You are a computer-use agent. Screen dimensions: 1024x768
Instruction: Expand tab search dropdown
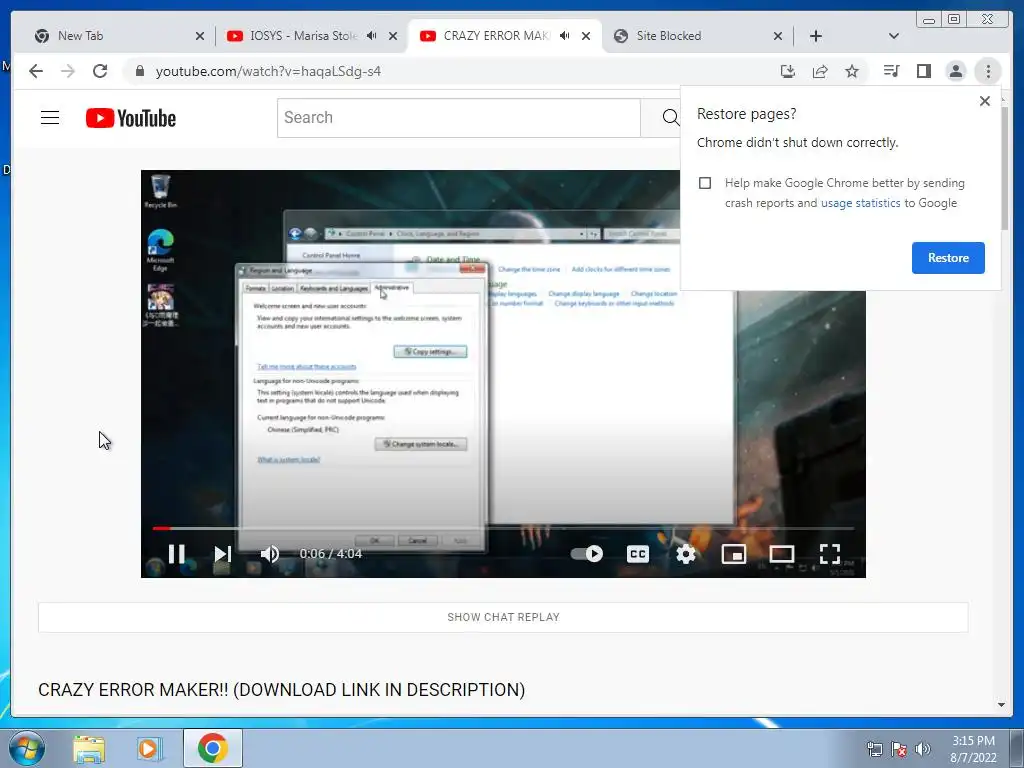pos(894,36)
